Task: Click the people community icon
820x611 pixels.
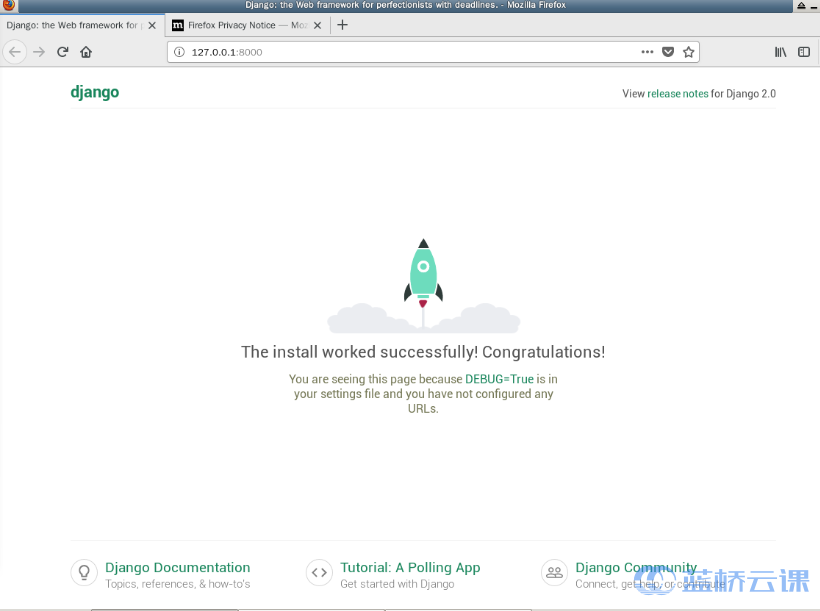Action: tap(554, 572)
